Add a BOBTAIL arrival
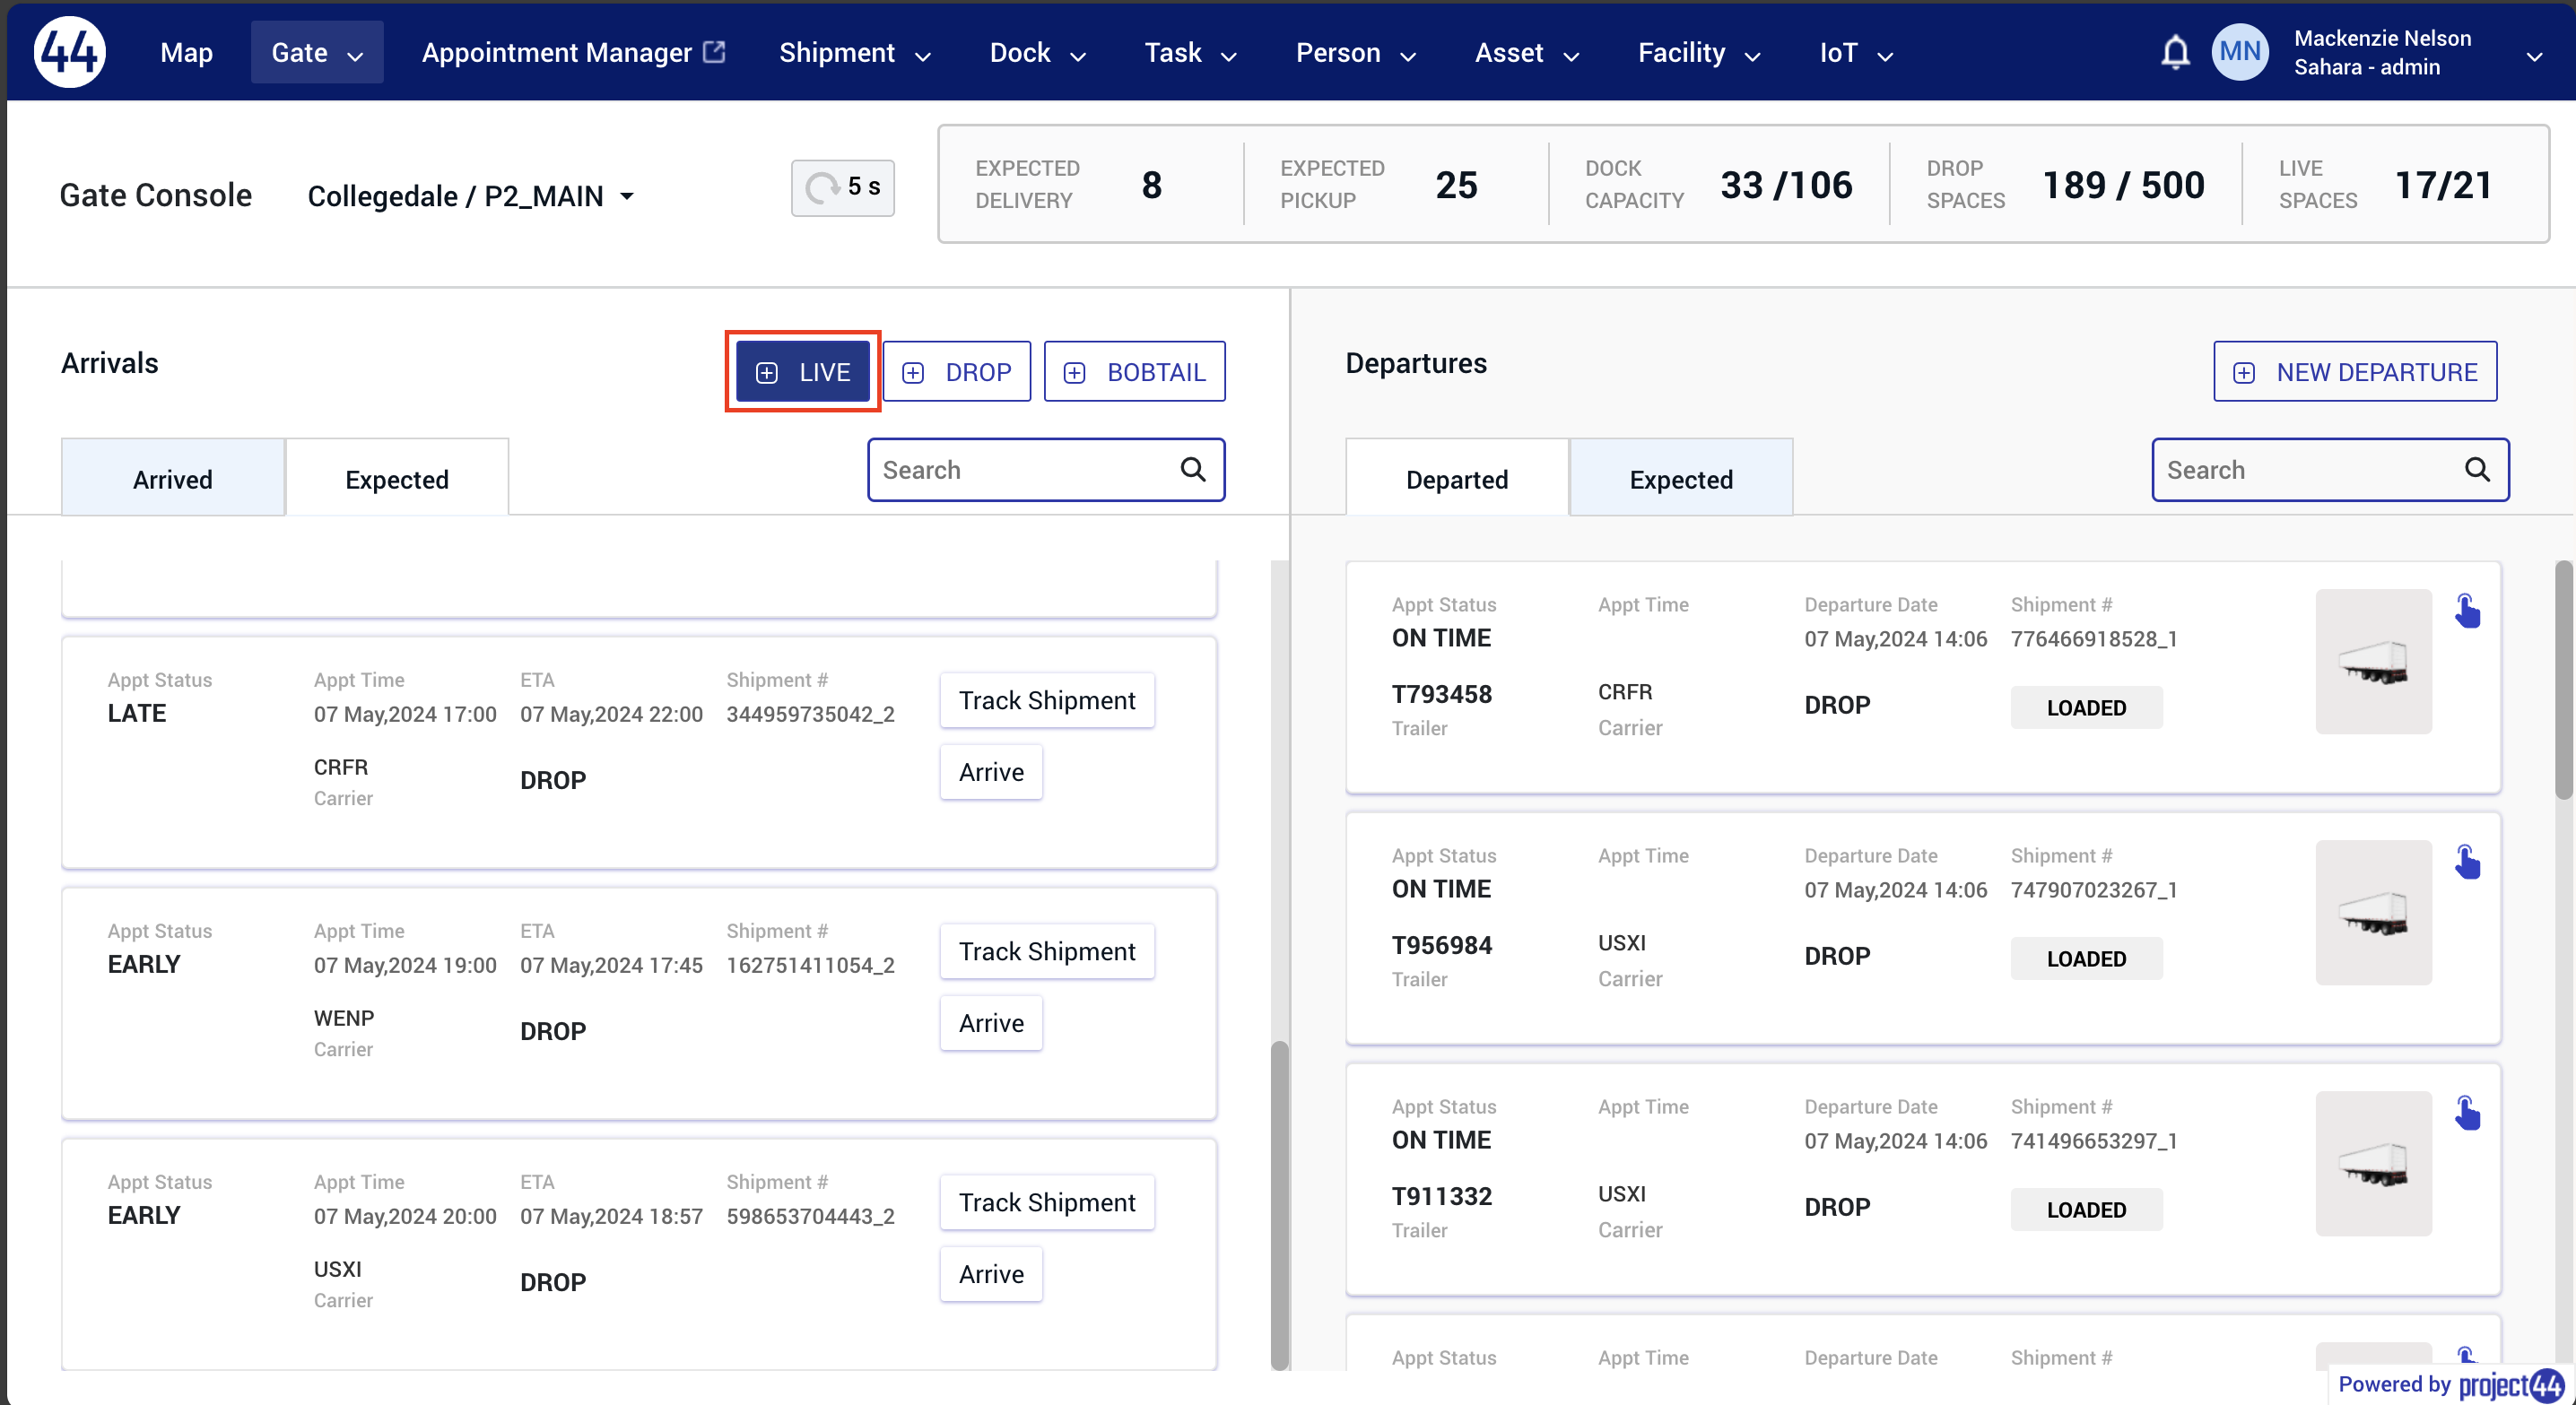 (1135, 372)
